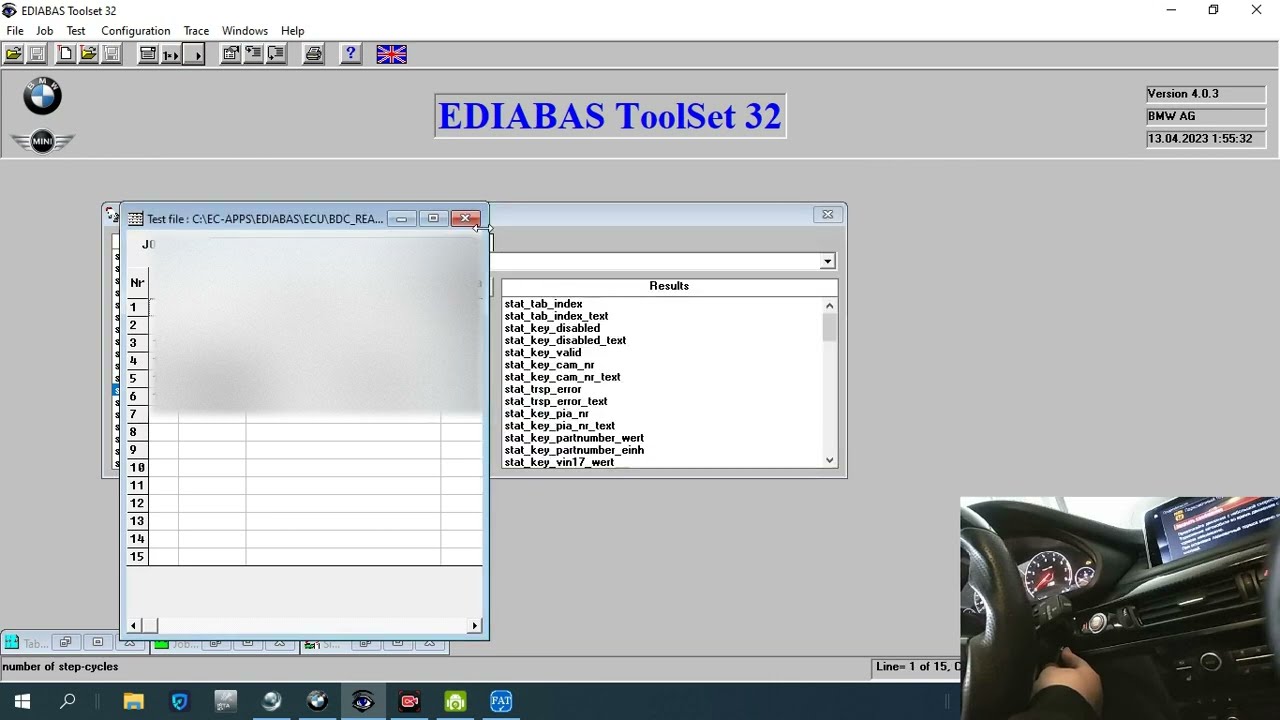Click the first greyed-out save diskette icon
The height and width of the screenshot is (720, 1280).
[37, 54]
